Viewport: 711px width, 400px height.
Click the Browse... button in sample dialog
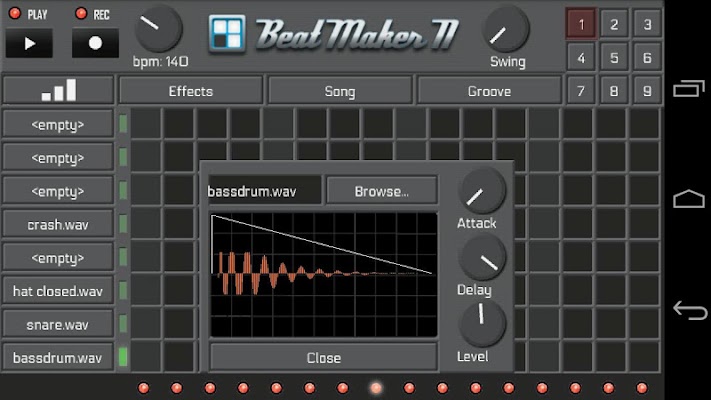pyautogui.click(x=382, y=191)
